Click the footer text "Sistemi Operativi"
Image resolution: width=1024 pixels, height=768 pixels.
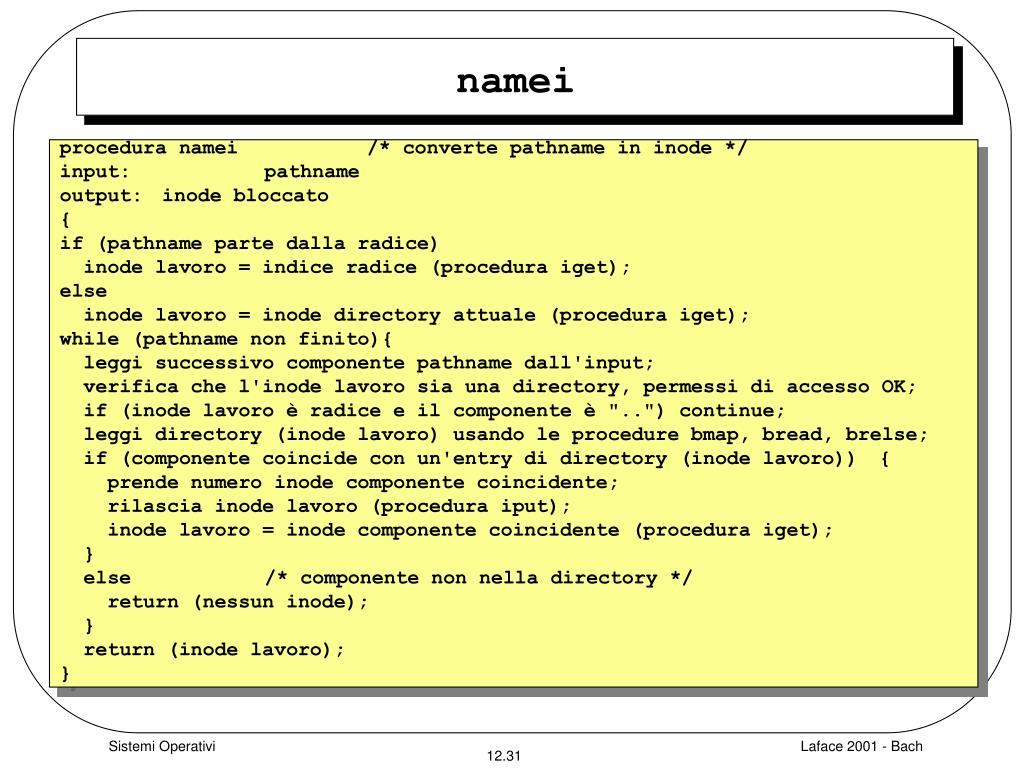(x=162, y=746)
